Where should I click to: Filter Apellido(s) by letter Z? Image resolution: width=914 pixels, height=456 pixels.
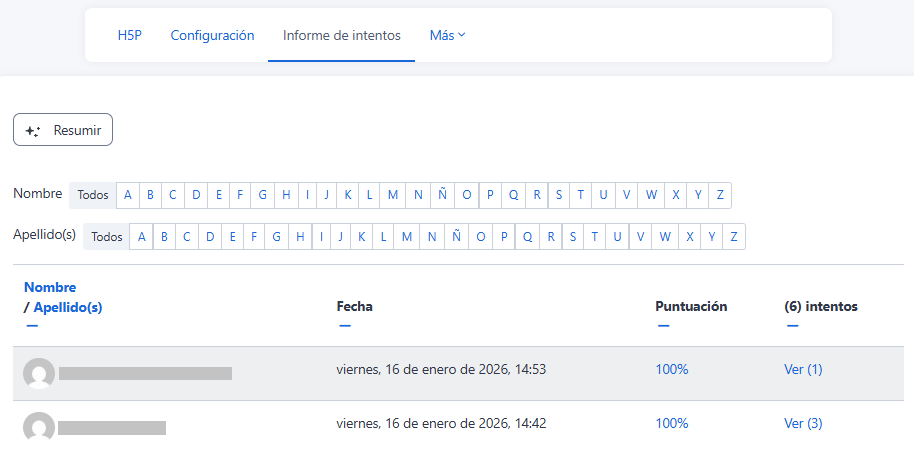pos(734,237)
